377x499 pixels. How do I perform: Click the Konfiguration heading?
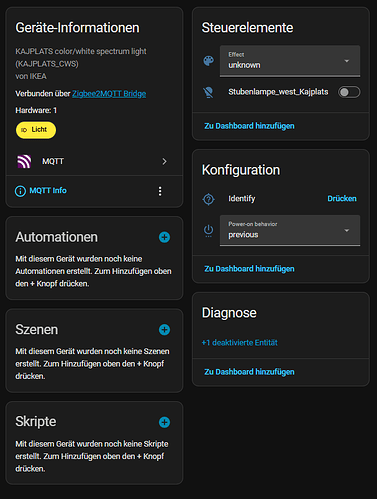pyautogui.click(x=241, y=170)
